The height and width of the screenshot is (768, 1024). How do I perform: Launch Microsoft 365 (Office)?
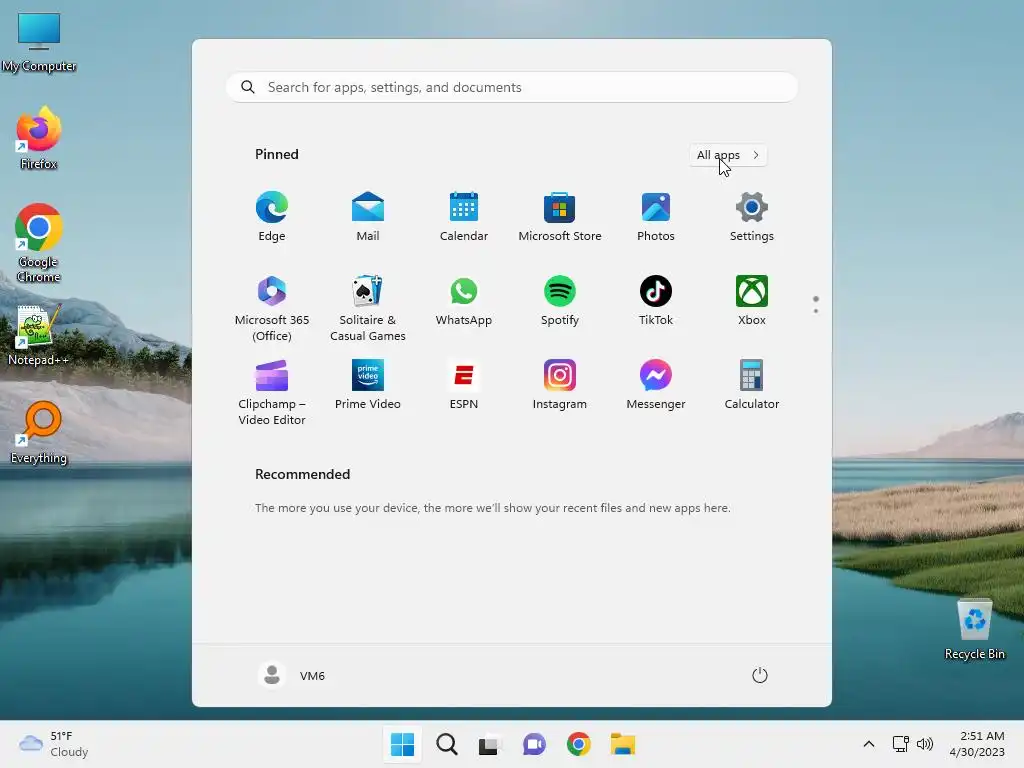[x=272, y=308]
